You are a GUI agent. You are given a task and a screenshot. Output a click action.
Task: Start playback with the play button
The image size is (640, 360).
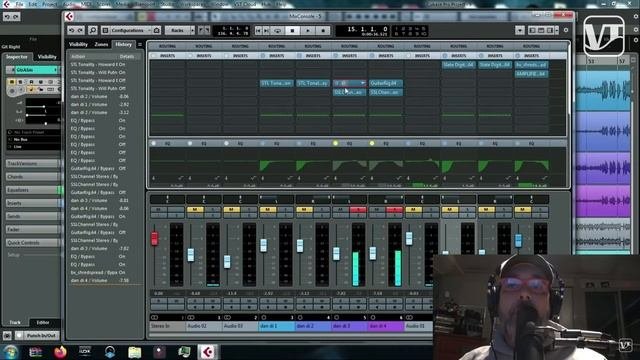(308, 31)
